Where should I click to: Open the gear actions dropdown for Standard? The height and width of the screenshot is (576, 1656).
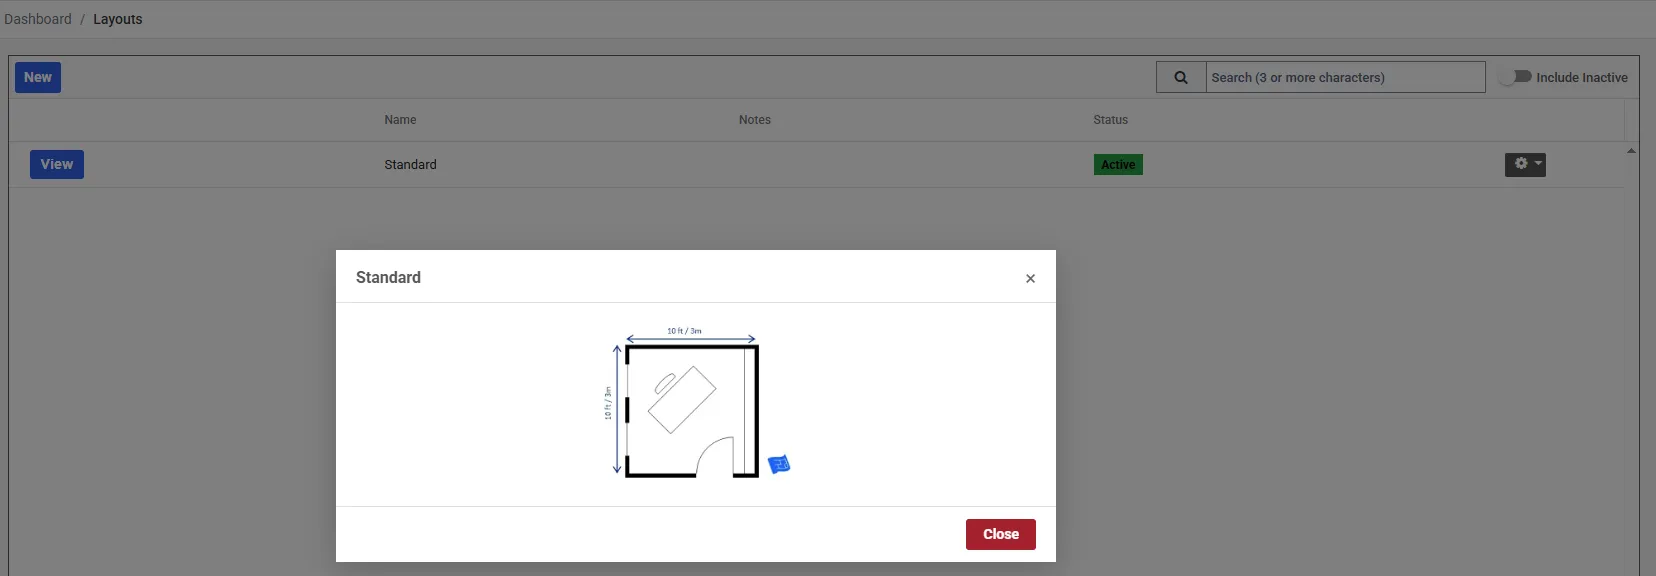tap(1525, 164)
